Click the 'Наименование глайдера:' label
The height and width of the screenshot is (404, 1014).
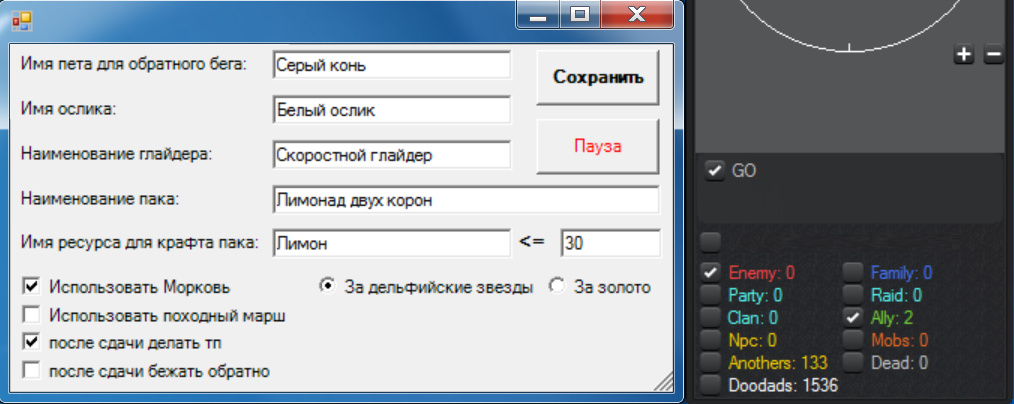click(117, 154)
